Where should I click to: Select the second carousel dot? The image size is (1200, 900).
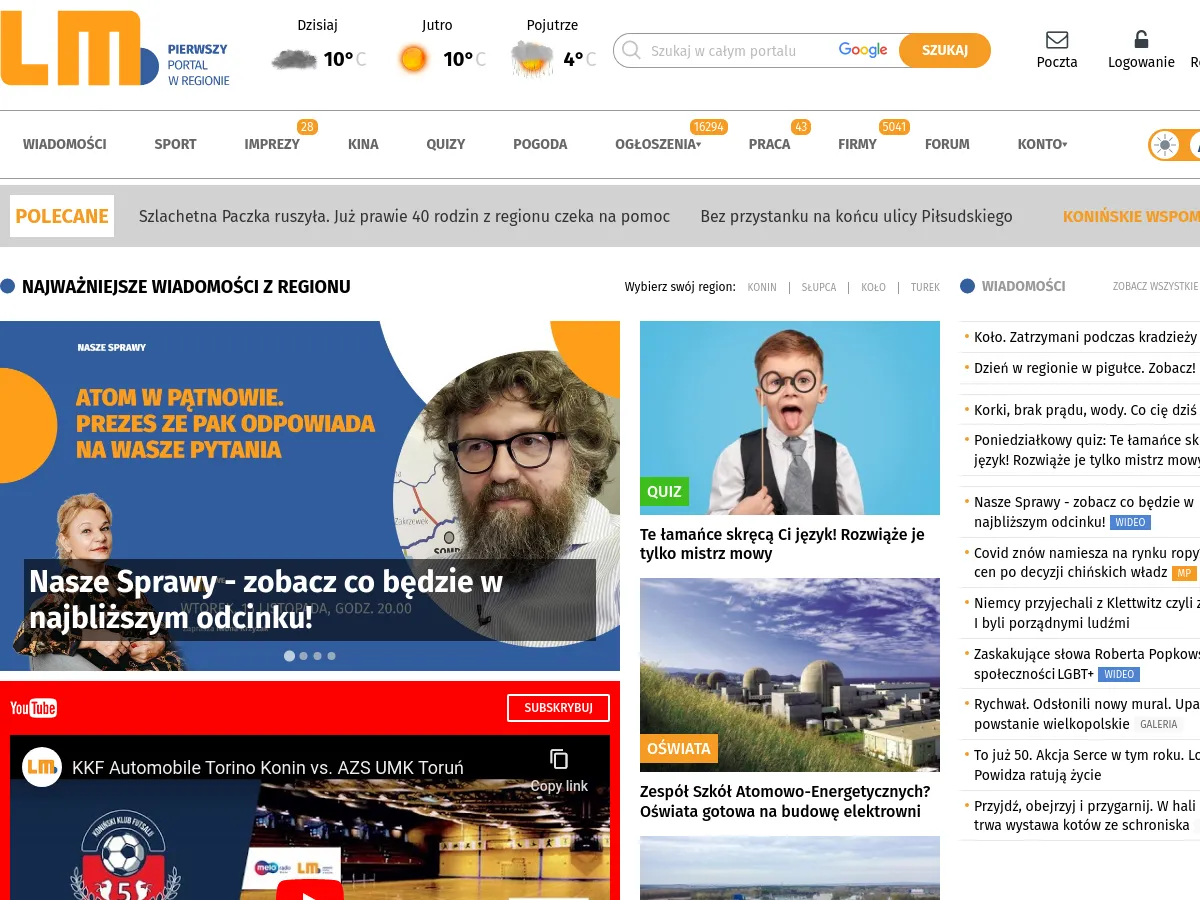click(x=303, y=656)
